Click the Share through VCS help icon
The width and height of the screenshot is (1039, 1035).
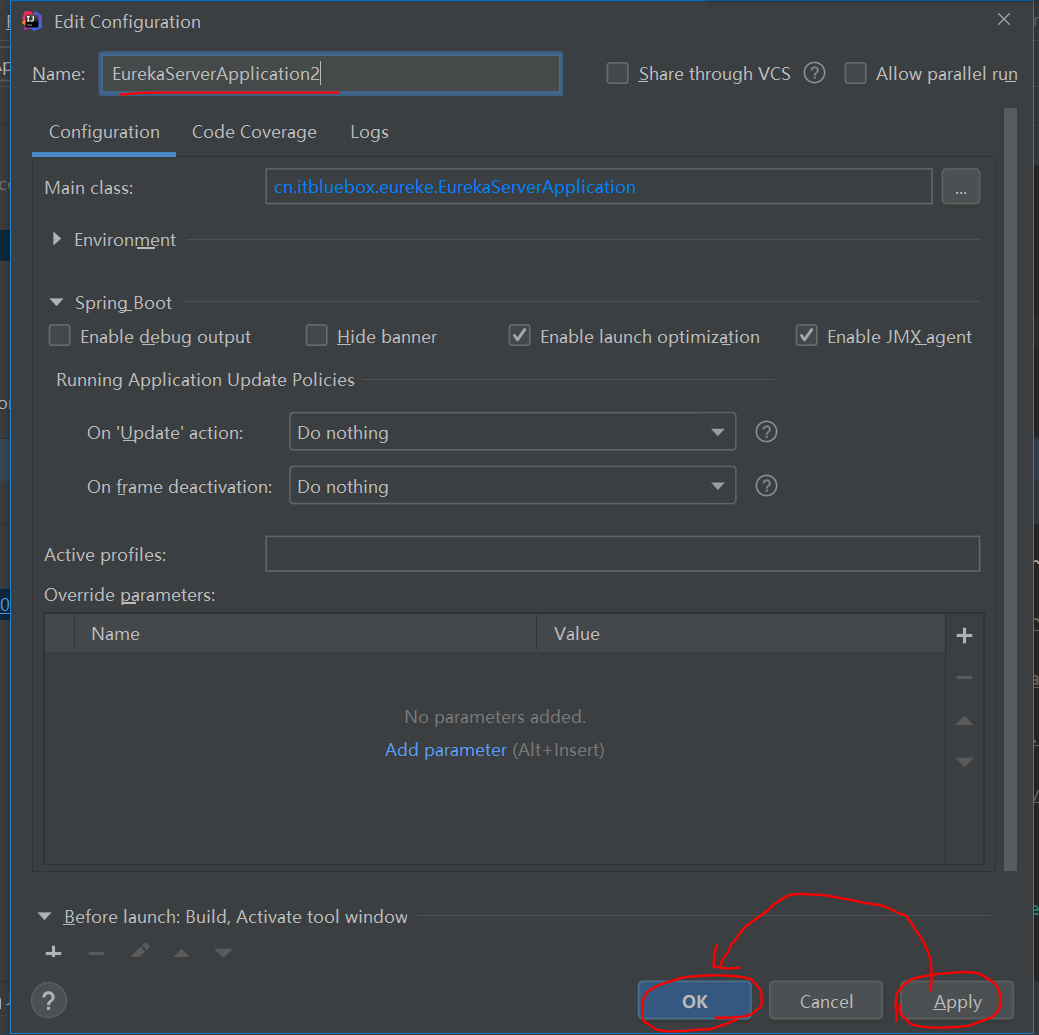[814, 73]
